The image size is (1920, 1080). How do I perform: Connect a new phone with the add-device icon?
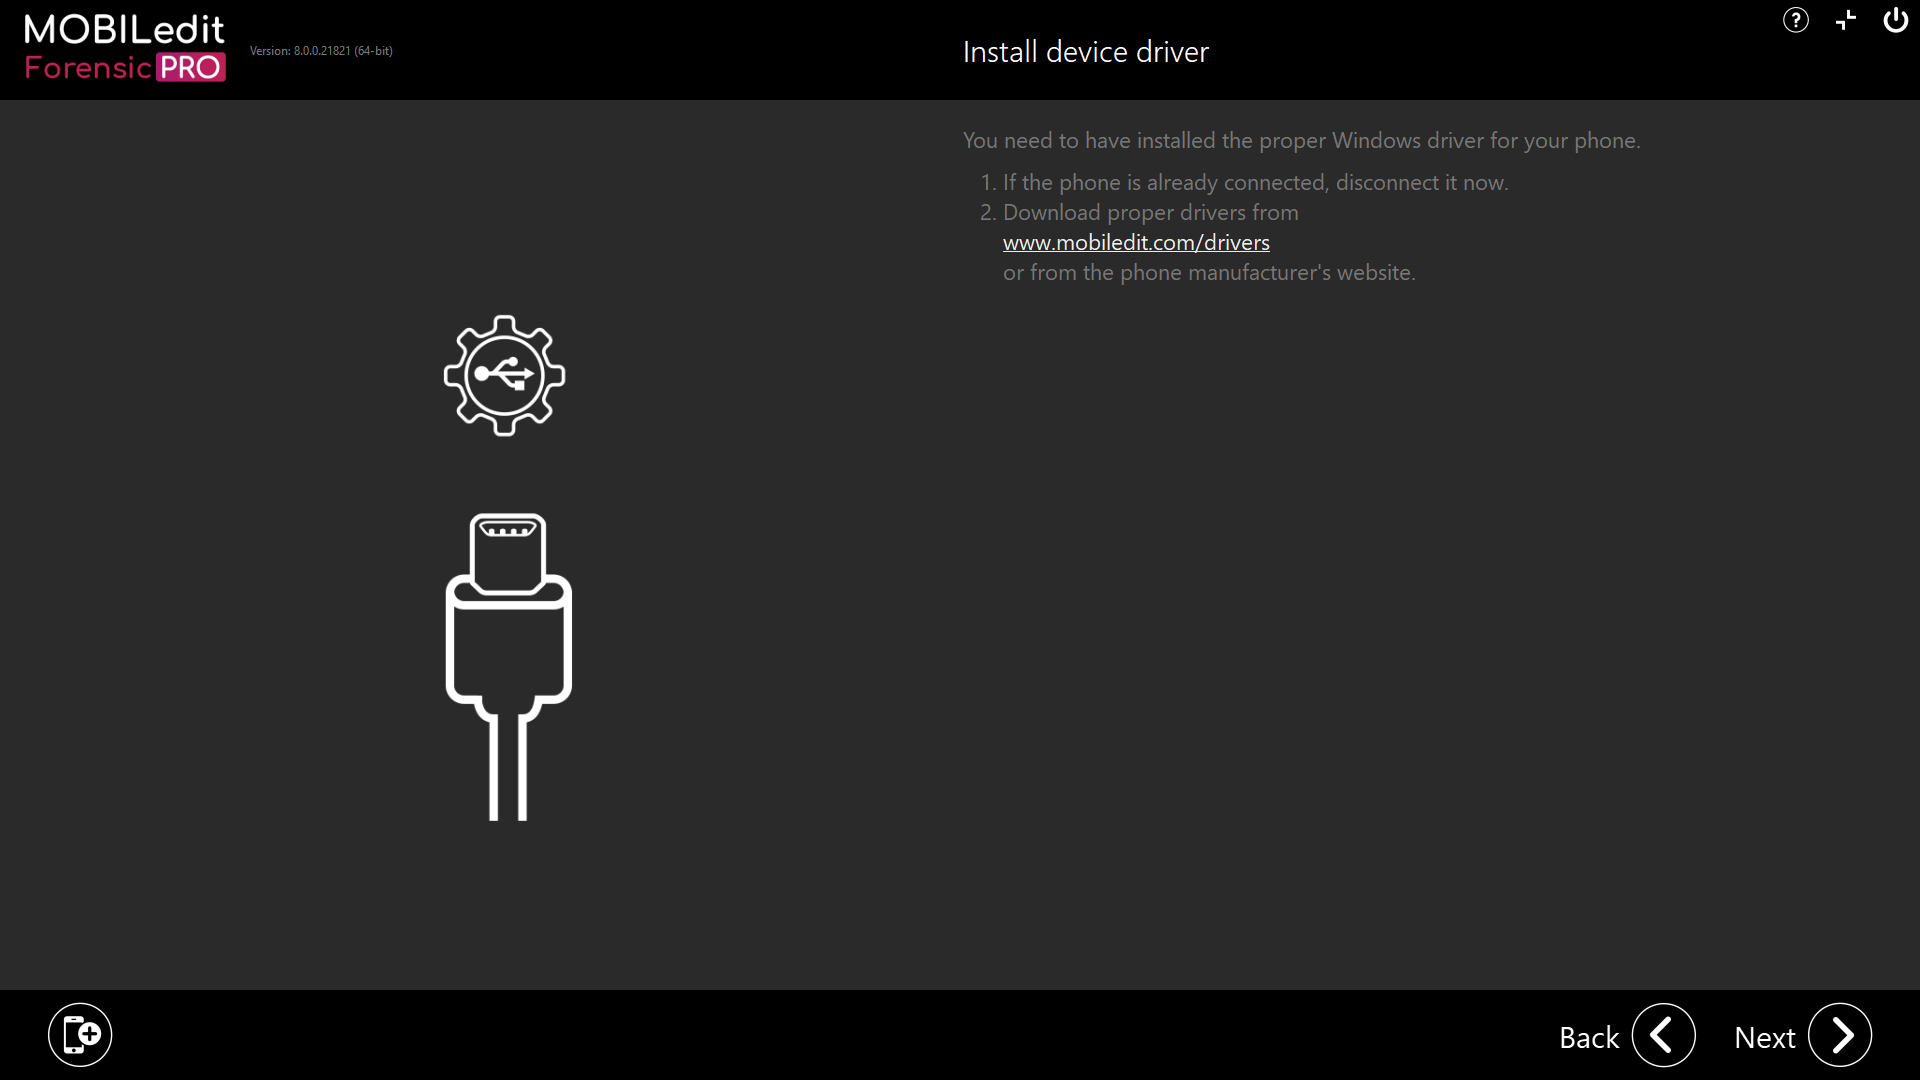click(80, 1034)
